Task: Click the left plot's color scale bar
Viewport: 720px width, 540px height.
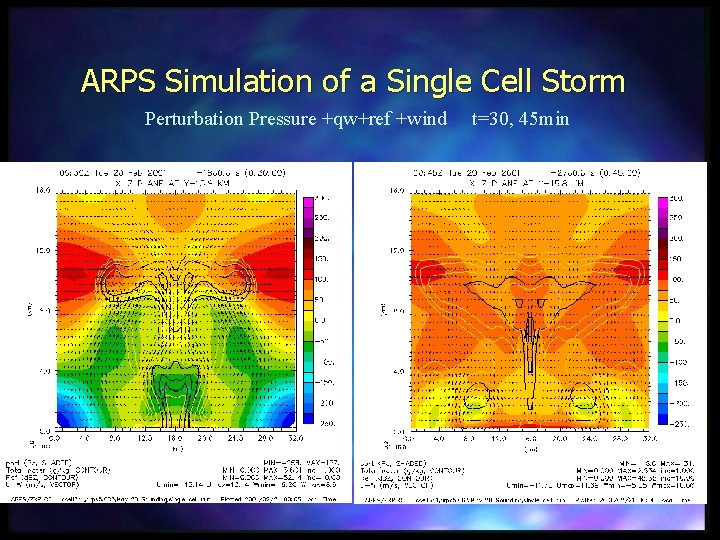Action: (309, 310)
